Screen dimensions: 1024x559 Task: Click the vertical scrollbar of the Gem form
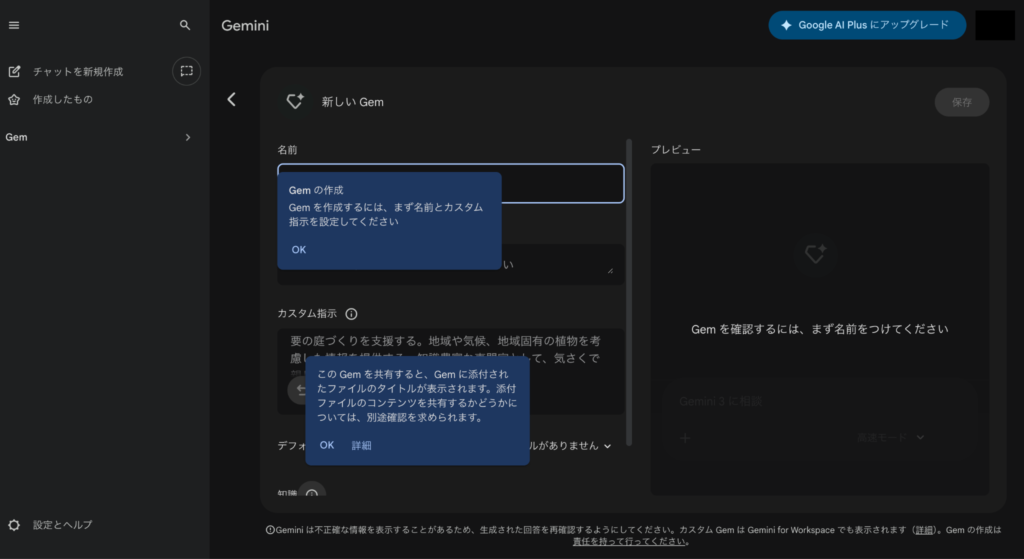(x=629, y=292)
